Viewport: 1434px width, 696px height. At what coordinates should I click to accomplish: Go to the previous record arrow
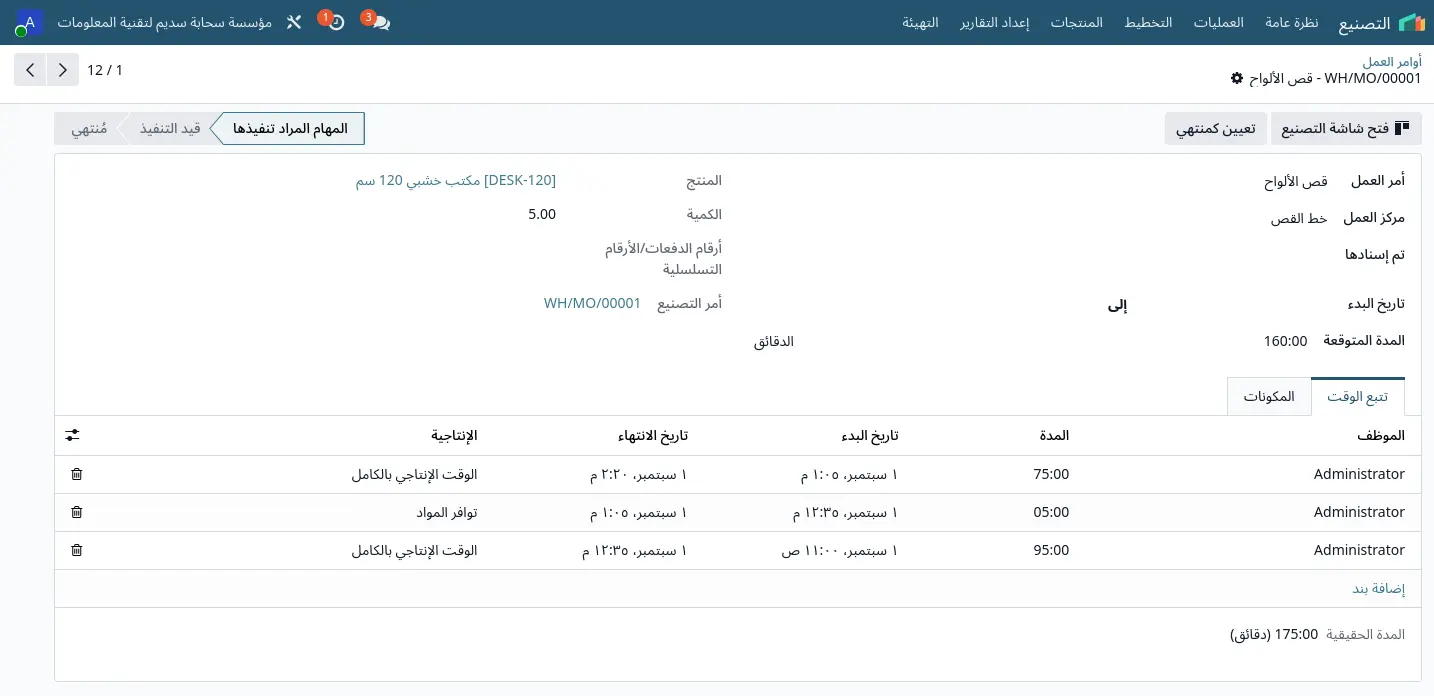[30, 70]
